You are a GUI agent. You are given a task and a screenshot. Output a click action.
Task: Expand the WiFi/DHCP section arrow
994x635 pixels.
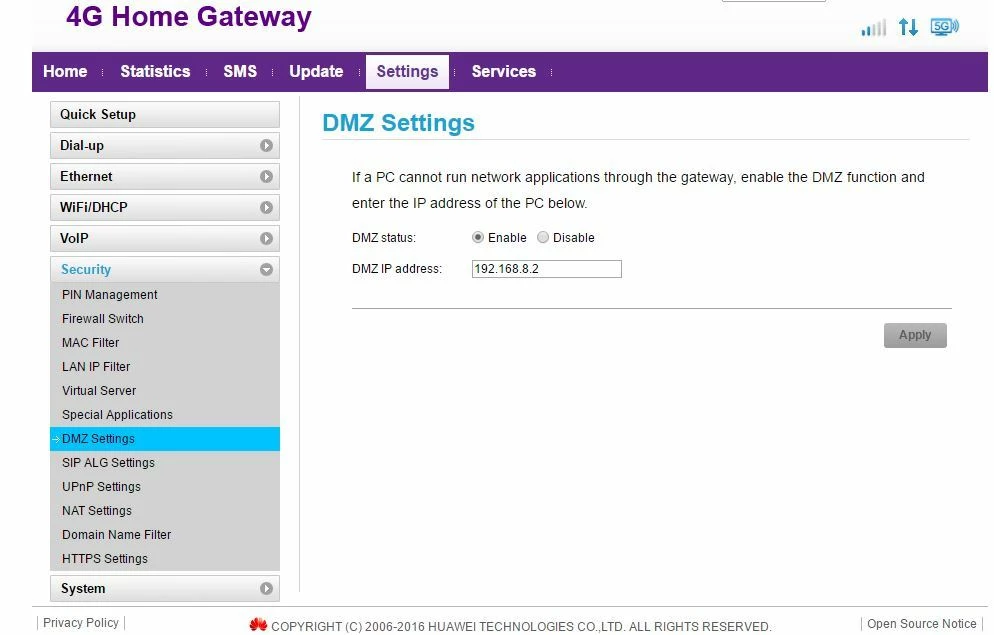click(266, 207)
